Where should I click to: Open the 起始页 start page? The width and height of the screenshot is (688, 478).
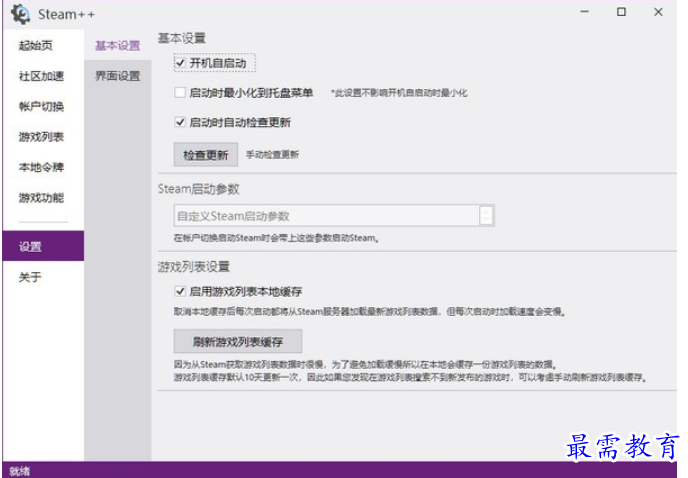tap(36, 45)
